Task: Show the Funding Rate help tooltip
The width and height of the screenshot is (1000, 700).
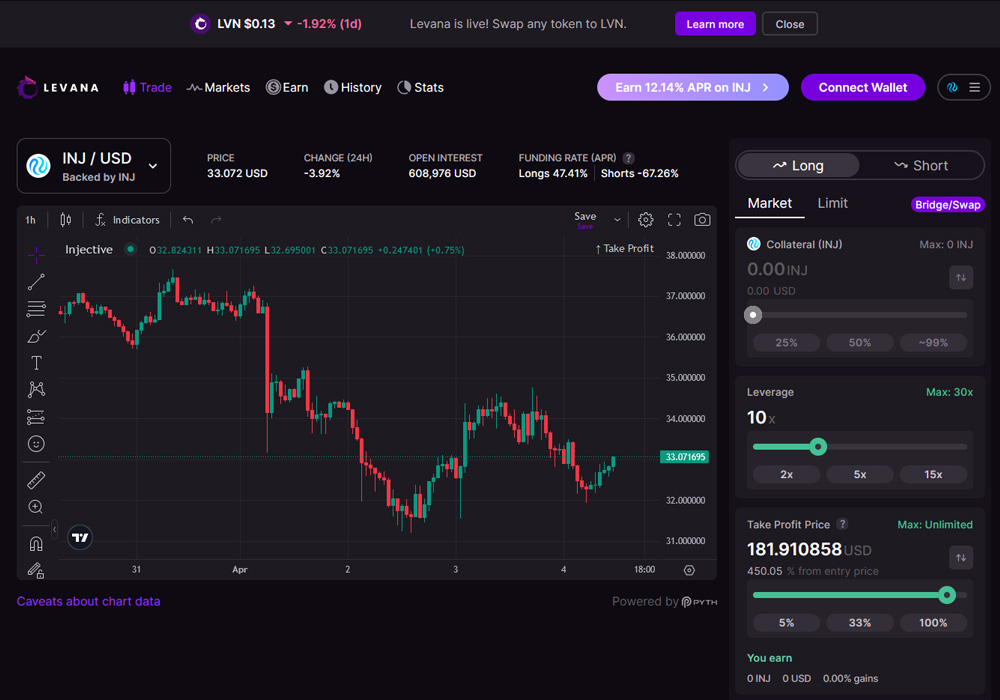Action: coord(628,158)
